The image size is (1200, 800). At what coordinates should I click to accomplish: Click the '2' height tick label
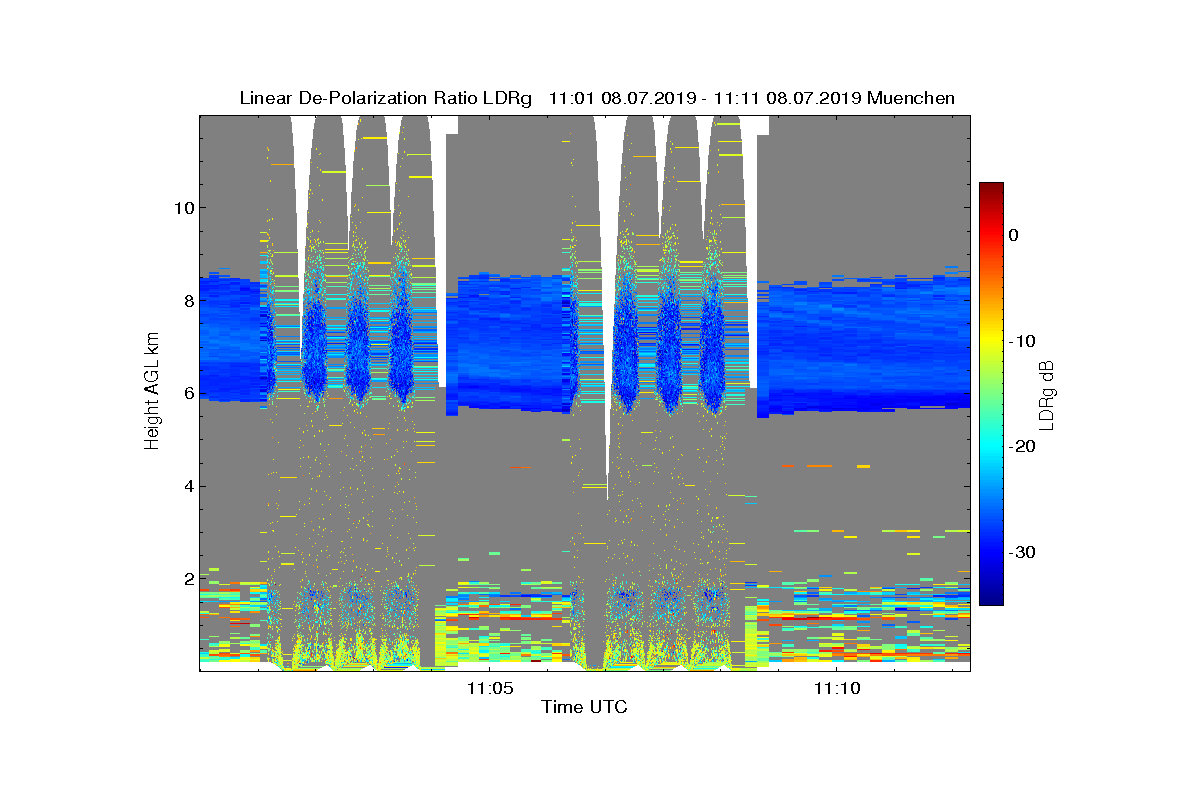tap(187, 579)
